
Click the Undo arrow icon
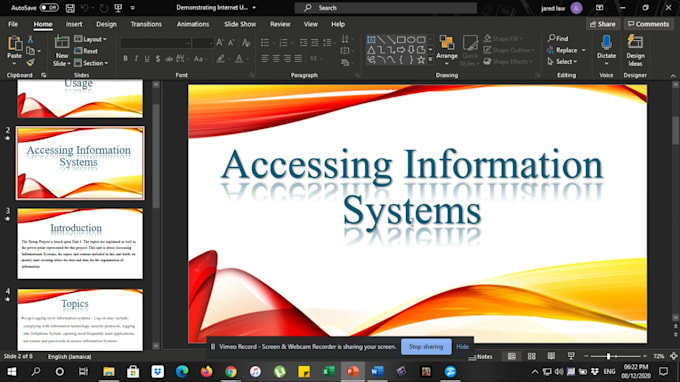[x=85, y=8]
